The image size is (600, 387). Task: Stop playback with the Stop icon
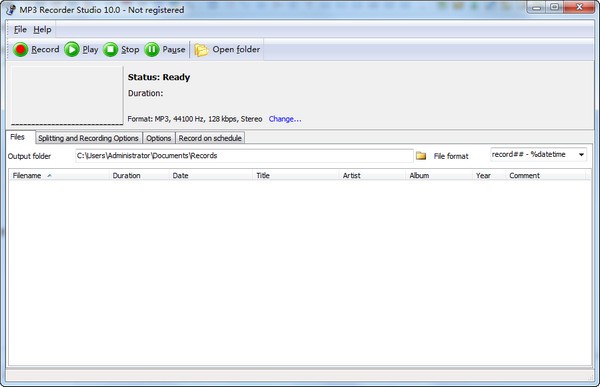111,49
